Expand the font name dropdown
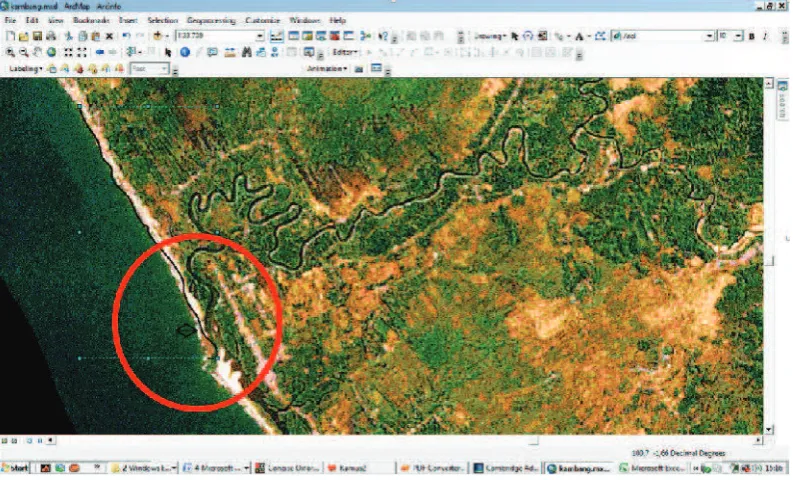The image size is (793, 480). 710,36
